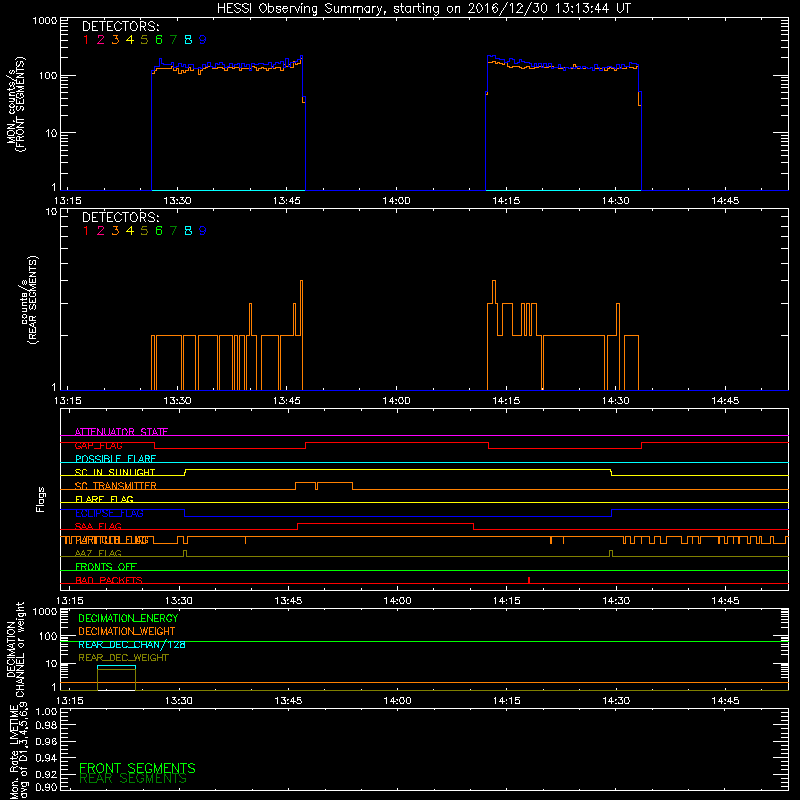Screen dimensions: 800x800
Task: Select the 'DETECTORS:' label in the rear segments panel
Action: click(120, 218)
